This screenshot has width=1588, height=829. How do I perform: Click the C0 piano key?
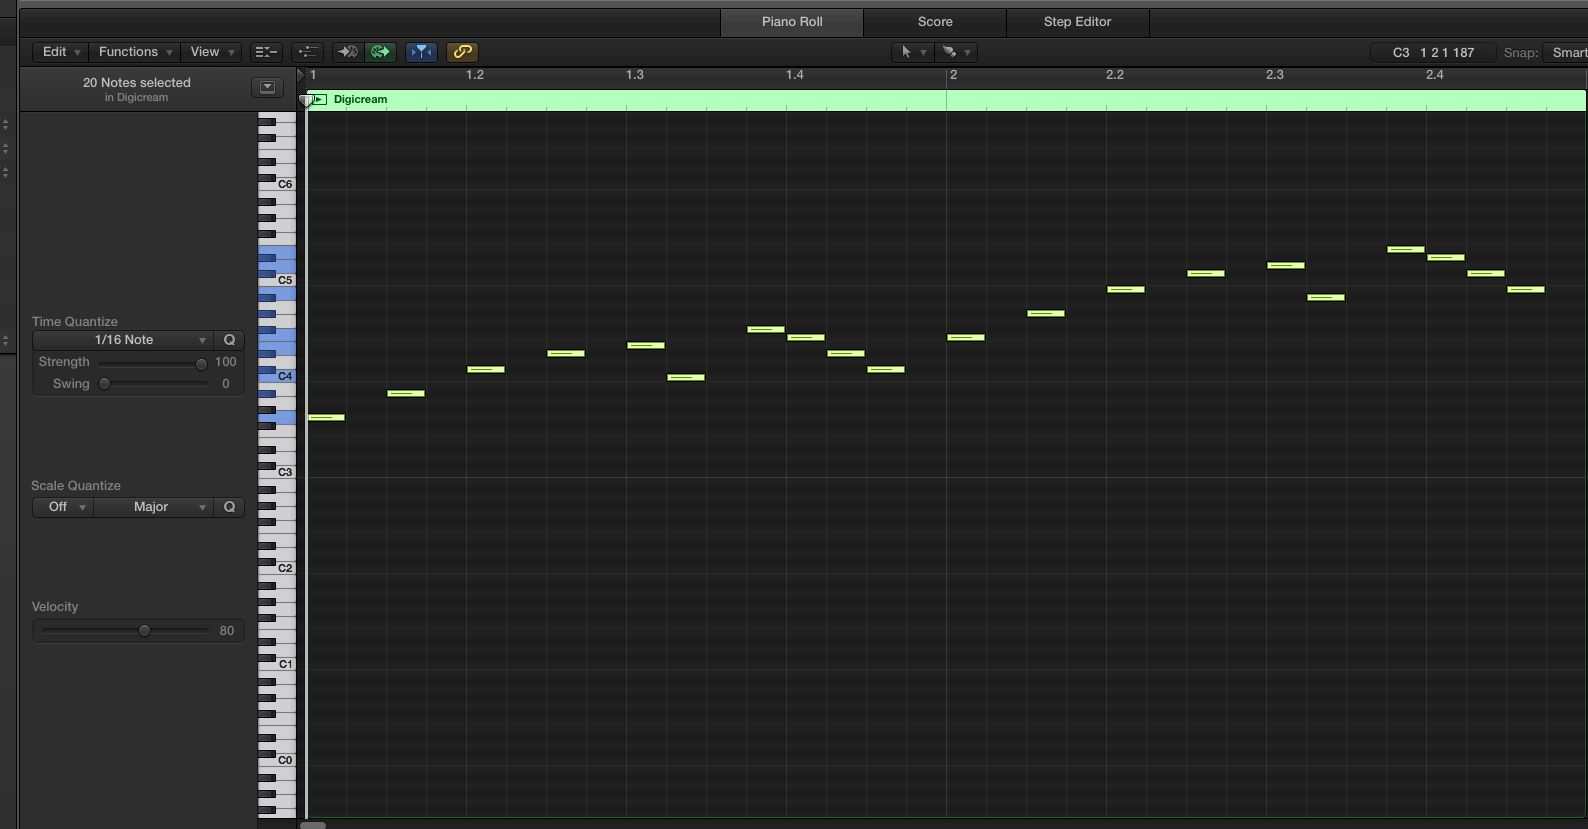[284, 760]
